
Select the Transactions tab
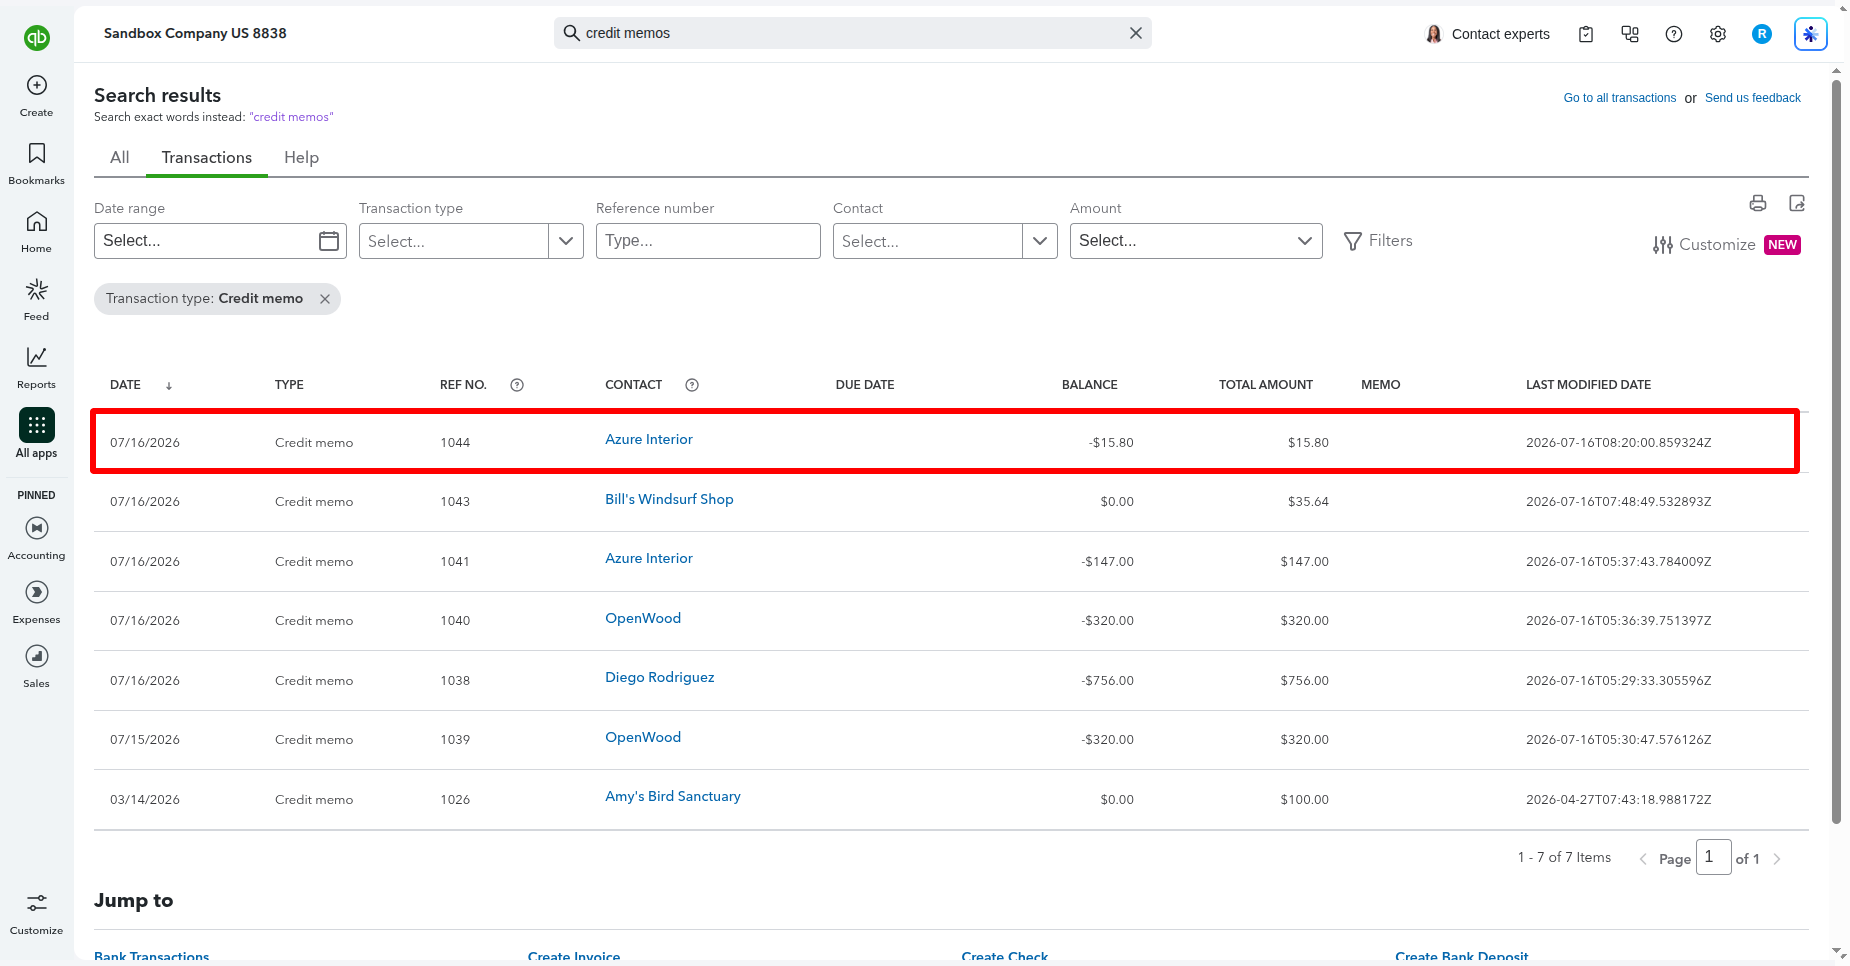point(207,157)
